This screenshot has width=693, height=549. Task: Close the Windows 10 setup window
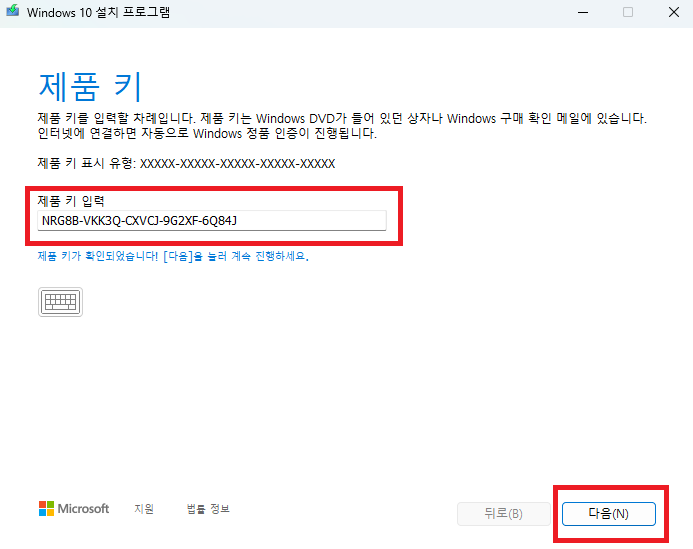(674, 12)
